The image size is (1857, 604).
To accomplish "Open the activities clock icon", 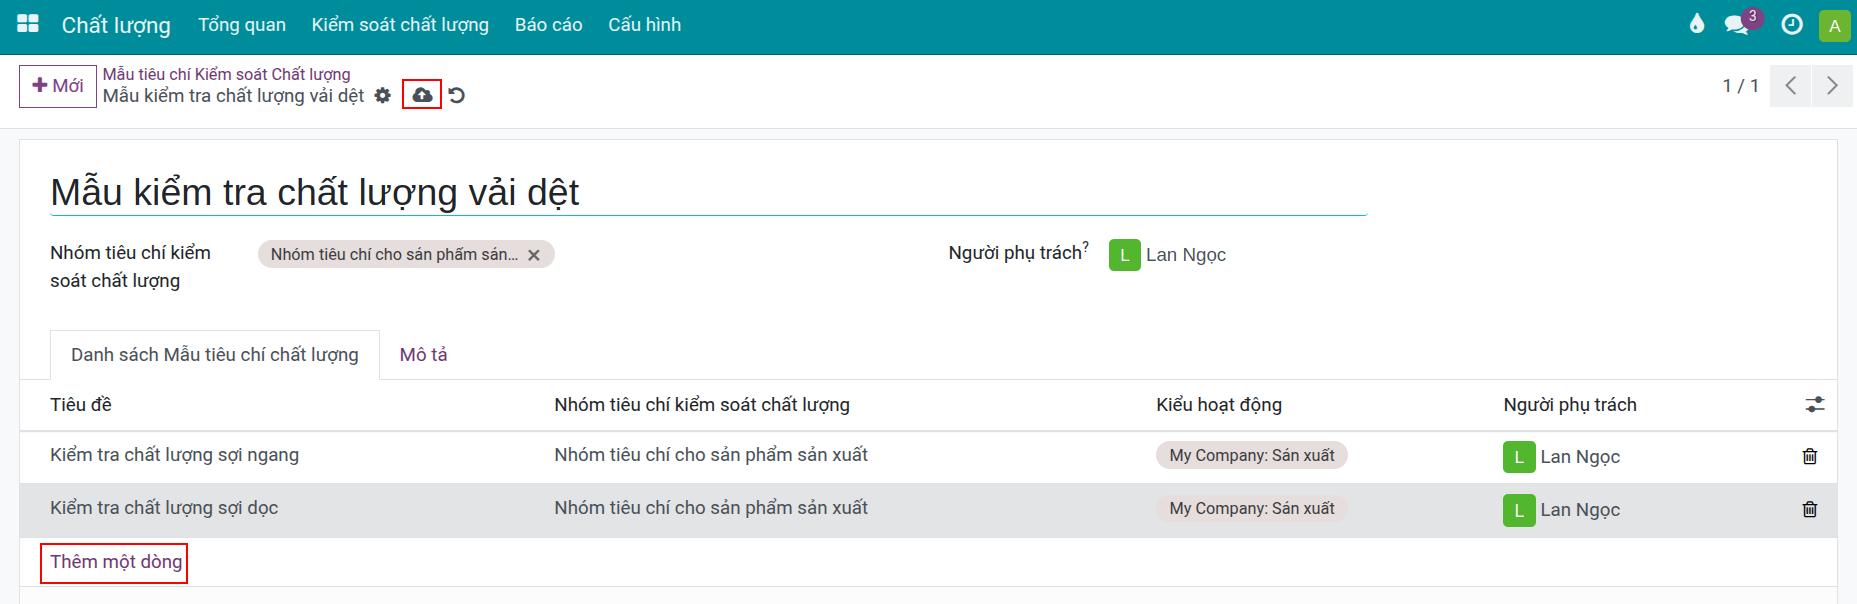I will (x=1792, y=24).
